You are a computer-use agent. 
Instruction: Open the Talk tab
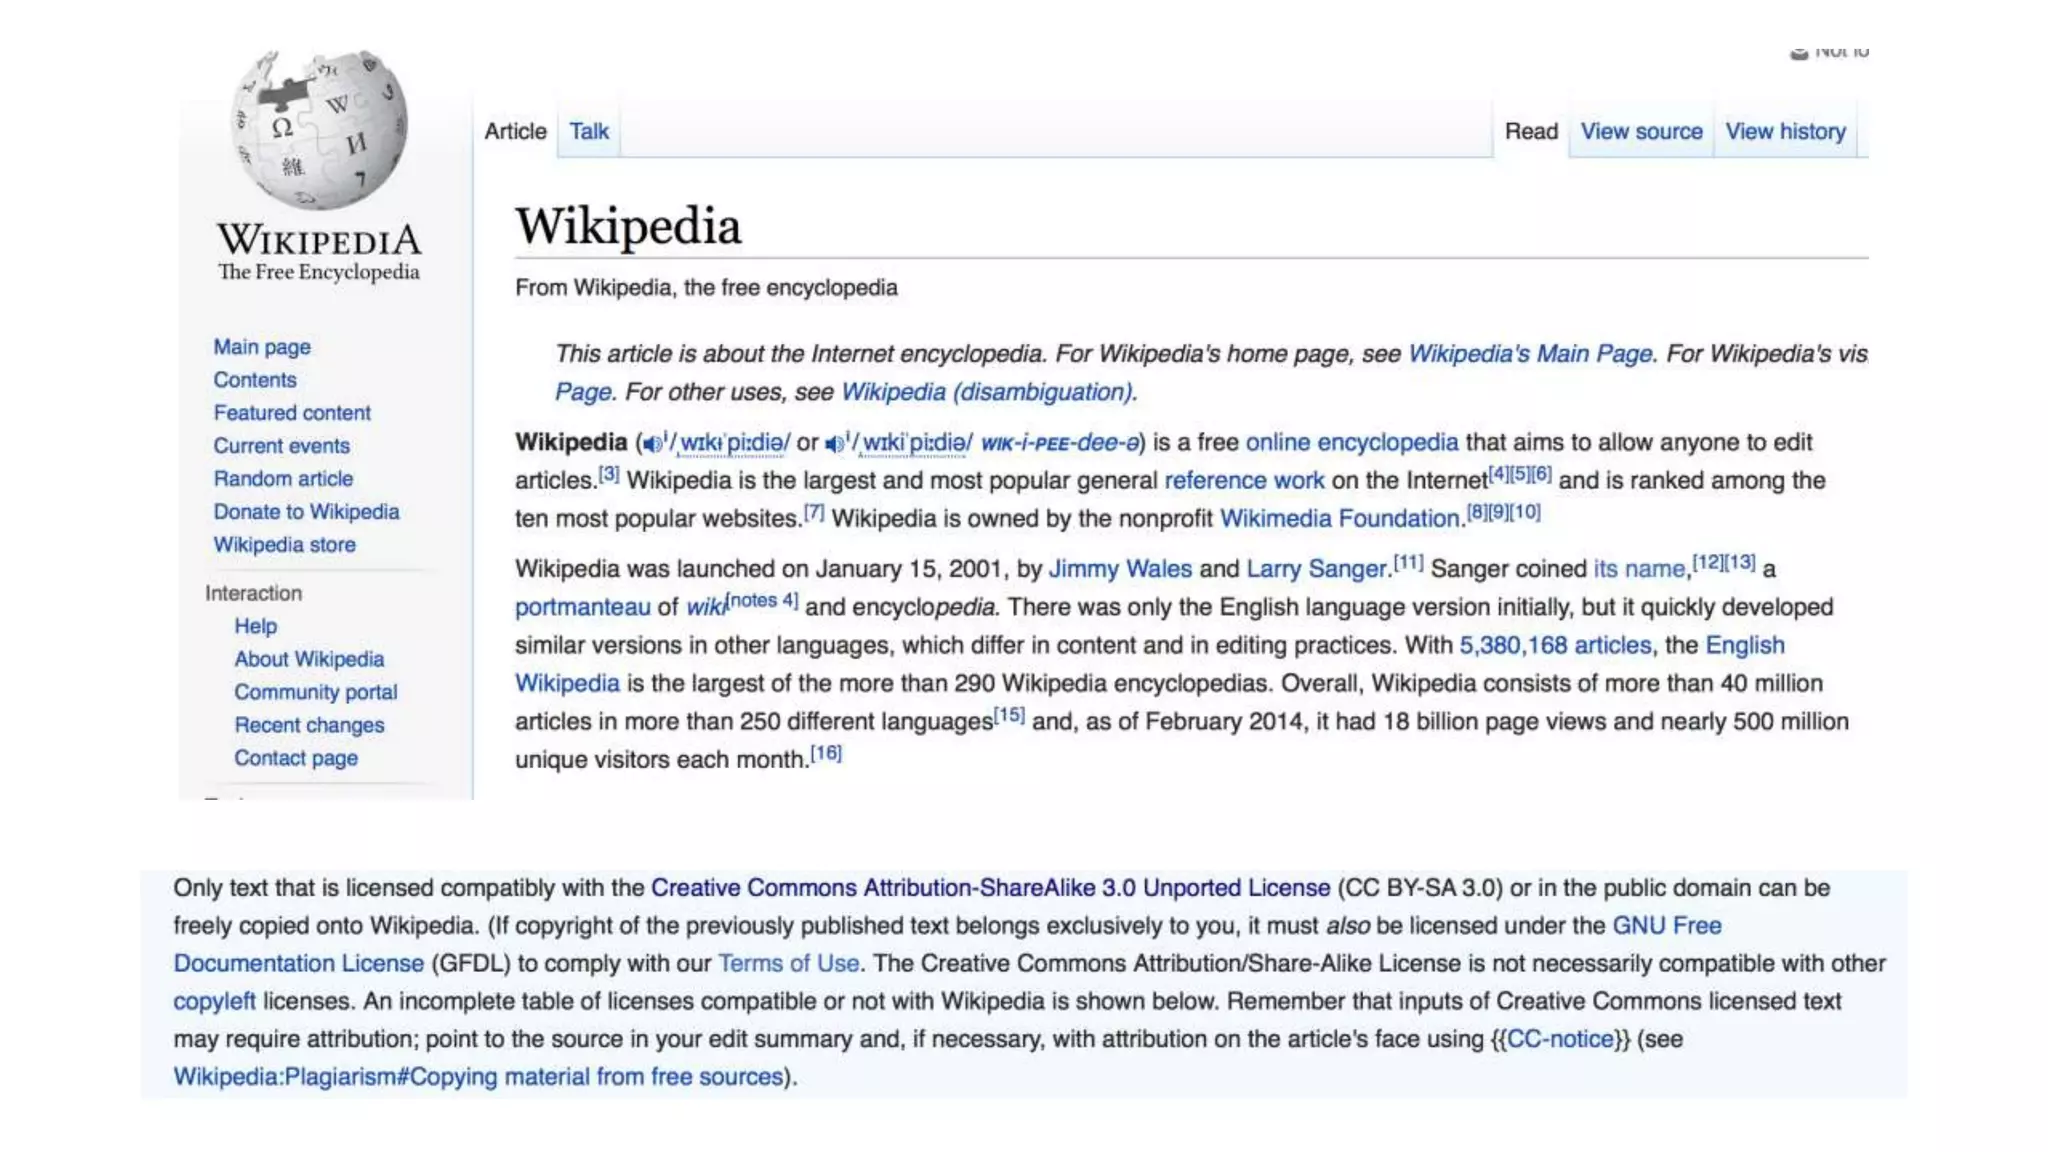pyautogui.click(x=588, y=131)
